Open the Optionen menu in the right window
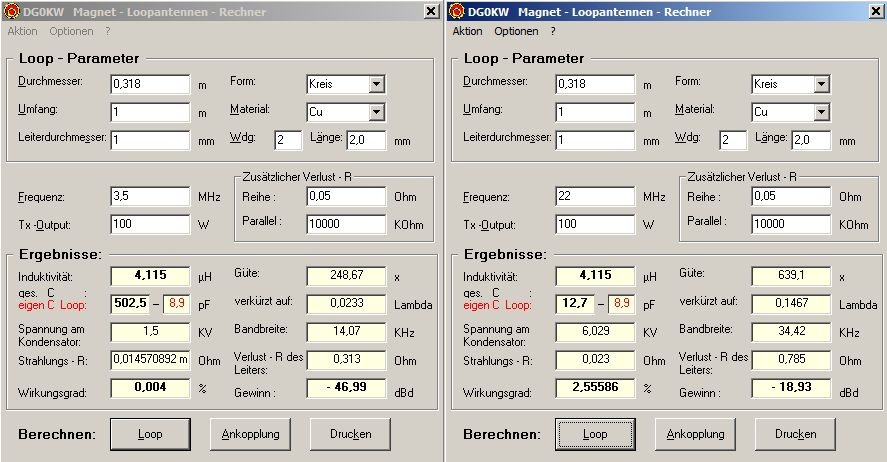Image resolution: width=887 pixels, height=462 pixels. (x=517, y=31)
